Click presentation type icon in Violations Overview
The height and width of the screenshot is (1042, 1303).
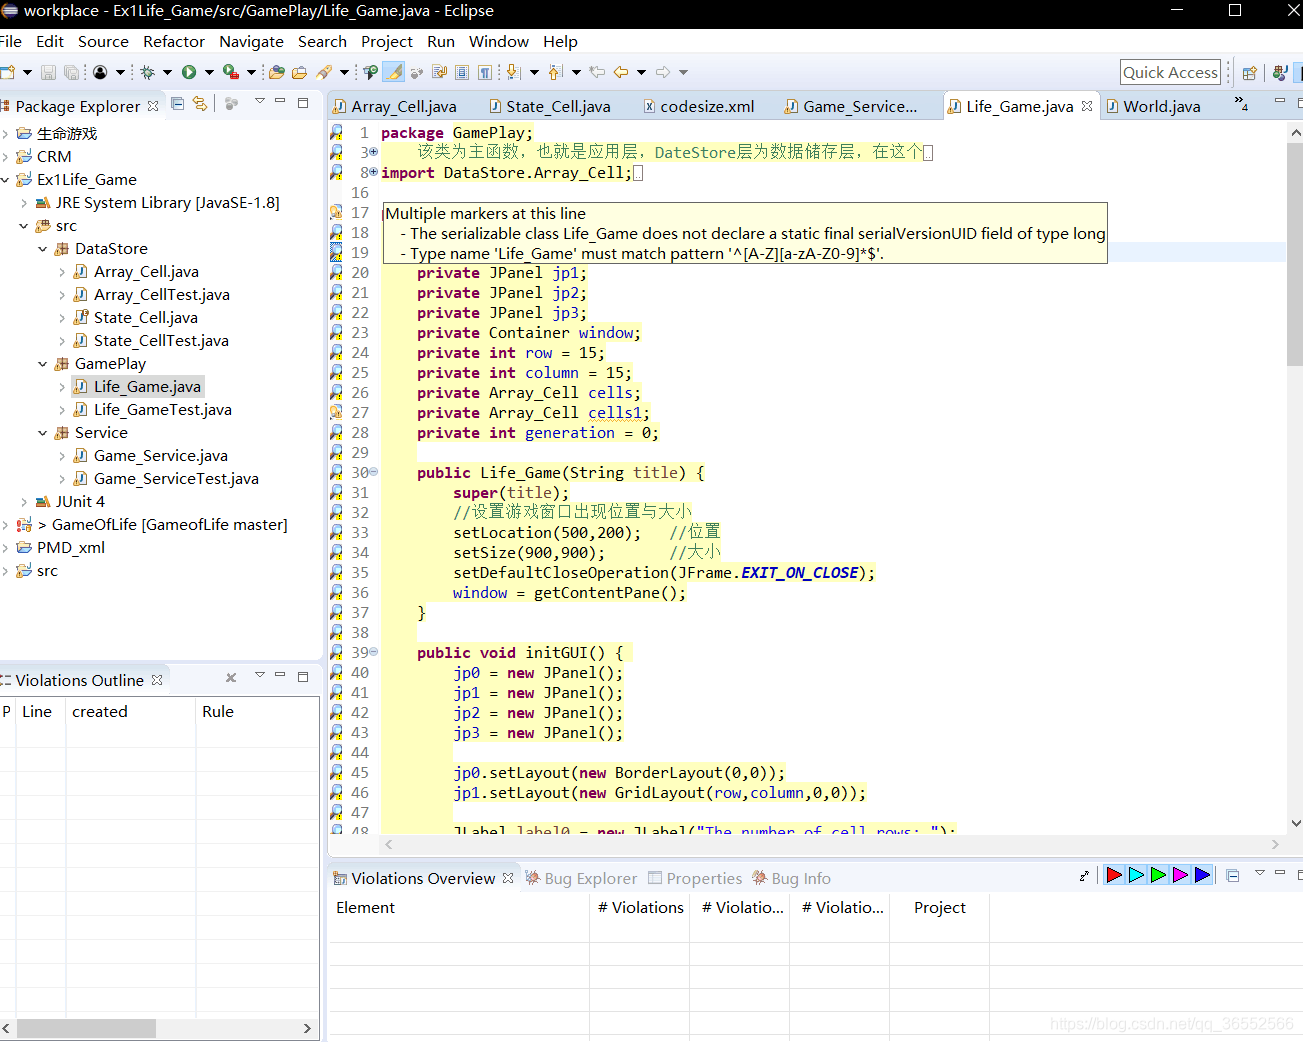point(1084,875)
